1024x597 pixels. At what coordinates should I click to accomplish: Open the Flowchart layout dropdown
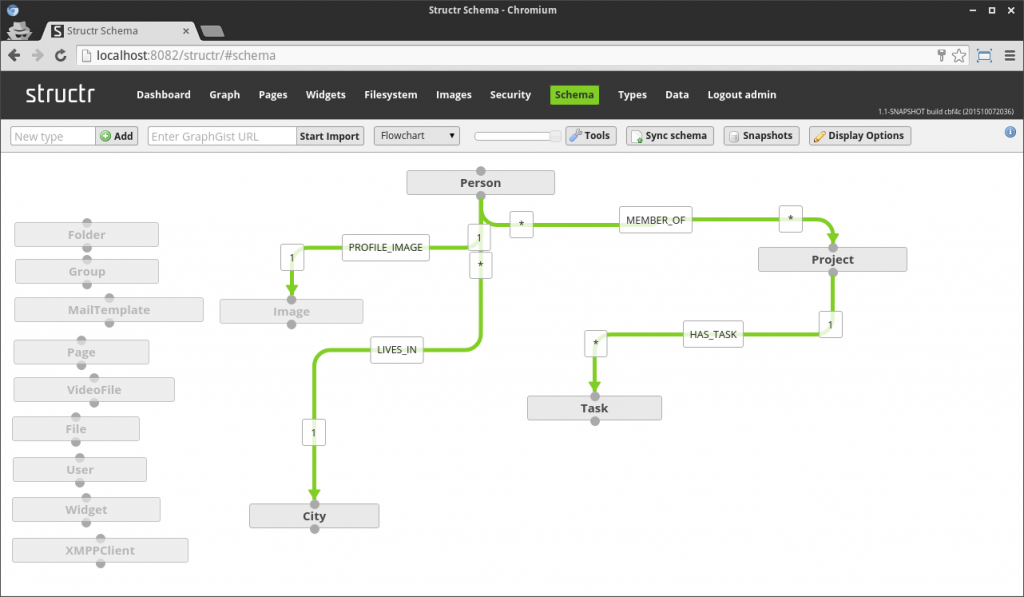(416, 135)
